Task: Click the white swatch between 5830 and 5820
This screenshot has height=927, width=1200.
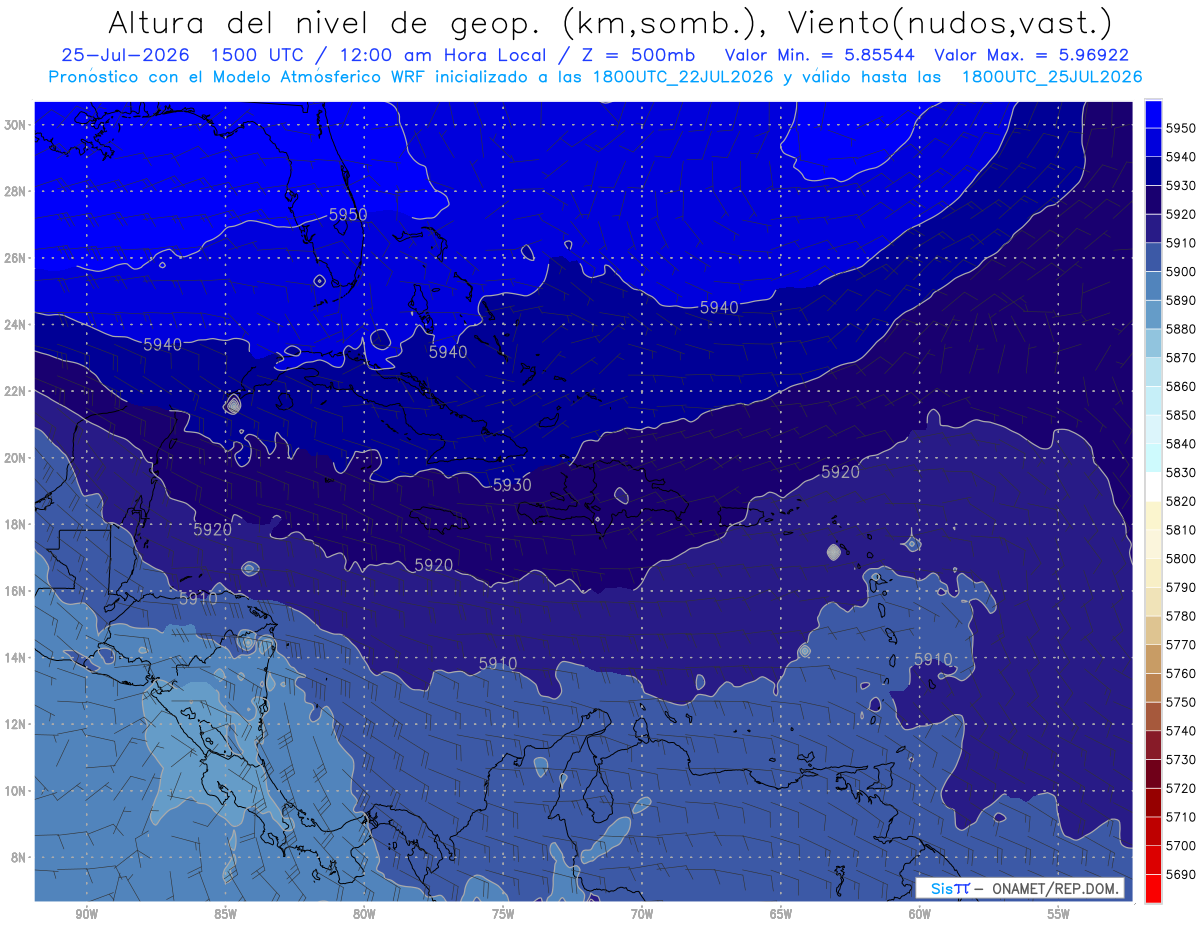Action: (x=1153, y=486)
